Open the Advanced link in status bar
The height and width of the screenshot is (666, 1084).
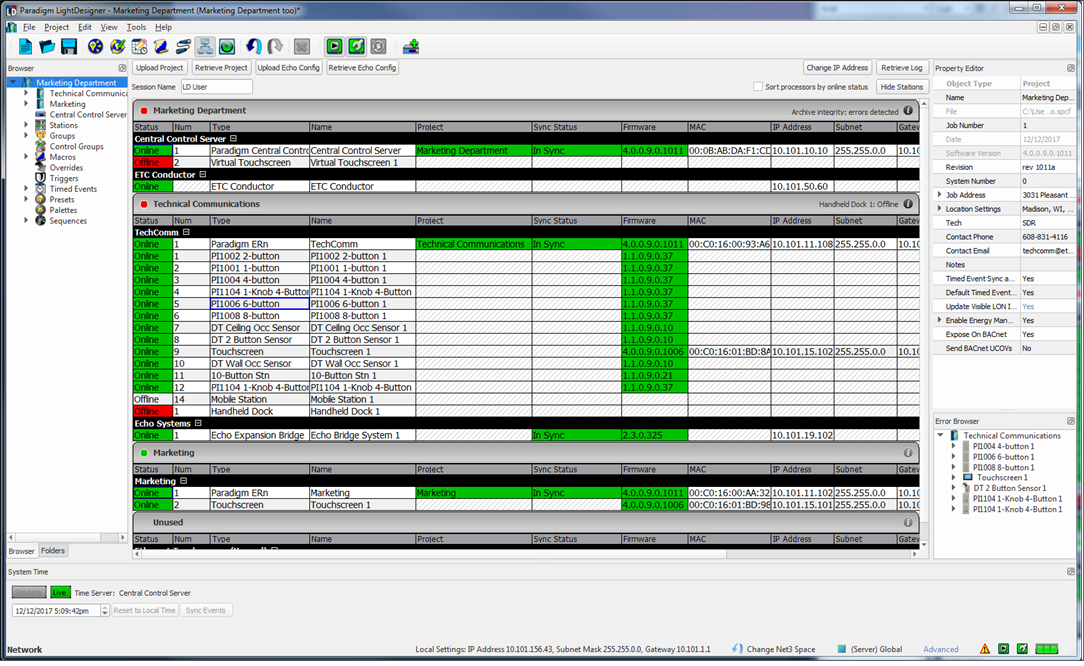tap(941, 649)
